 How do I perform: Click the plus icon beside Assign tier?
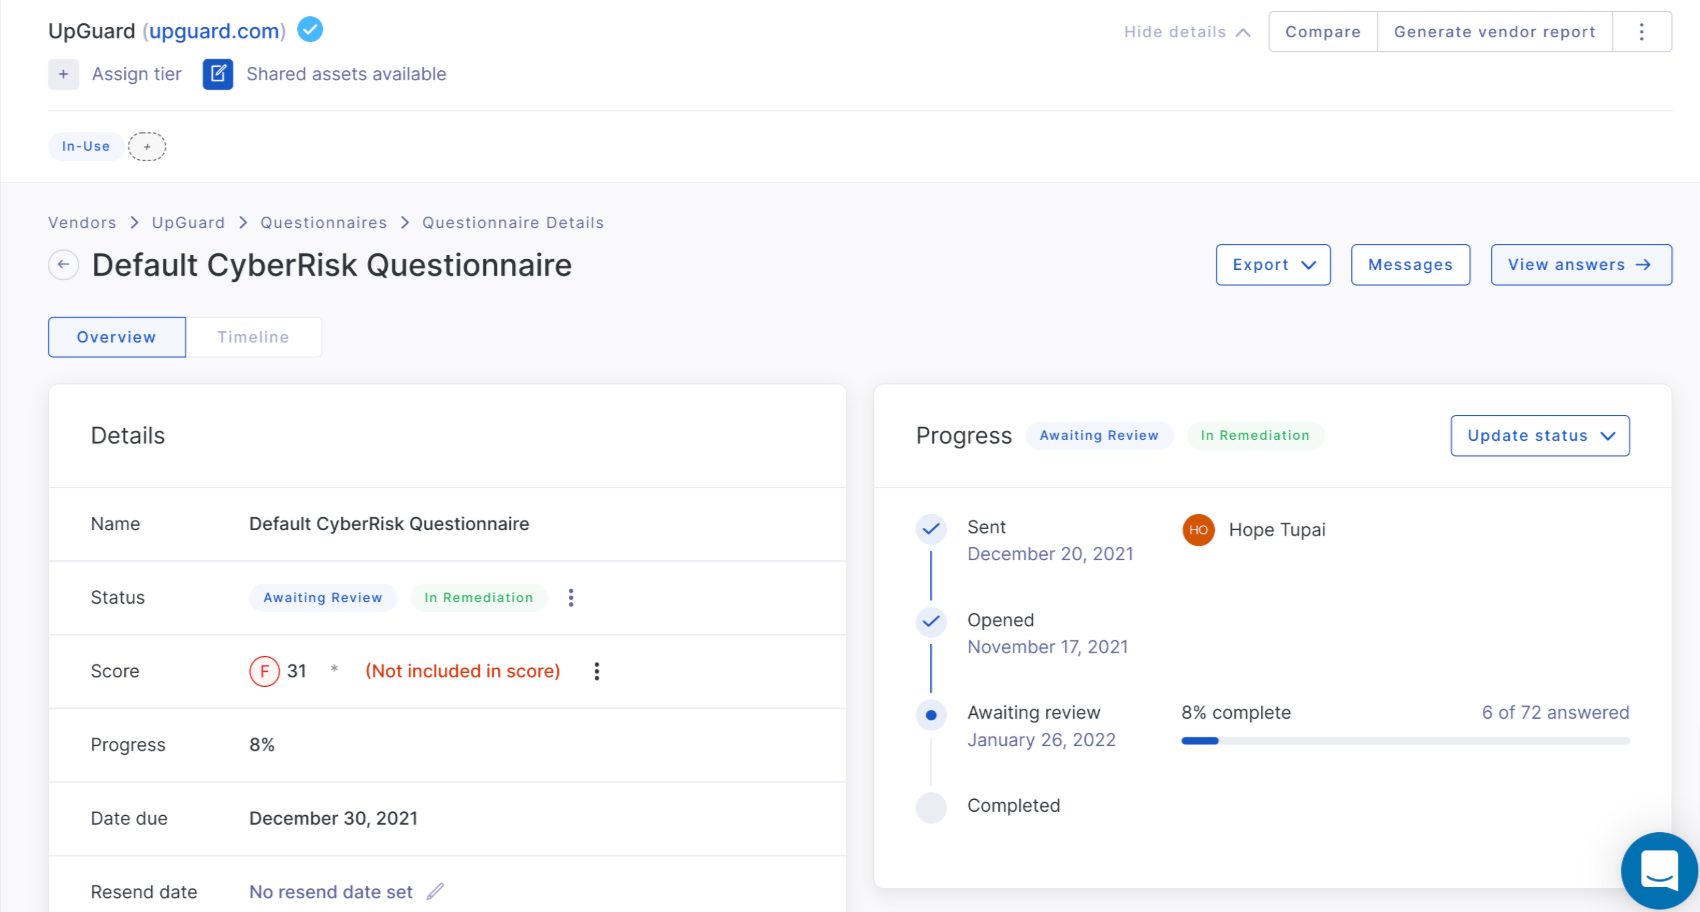[63, 74]
